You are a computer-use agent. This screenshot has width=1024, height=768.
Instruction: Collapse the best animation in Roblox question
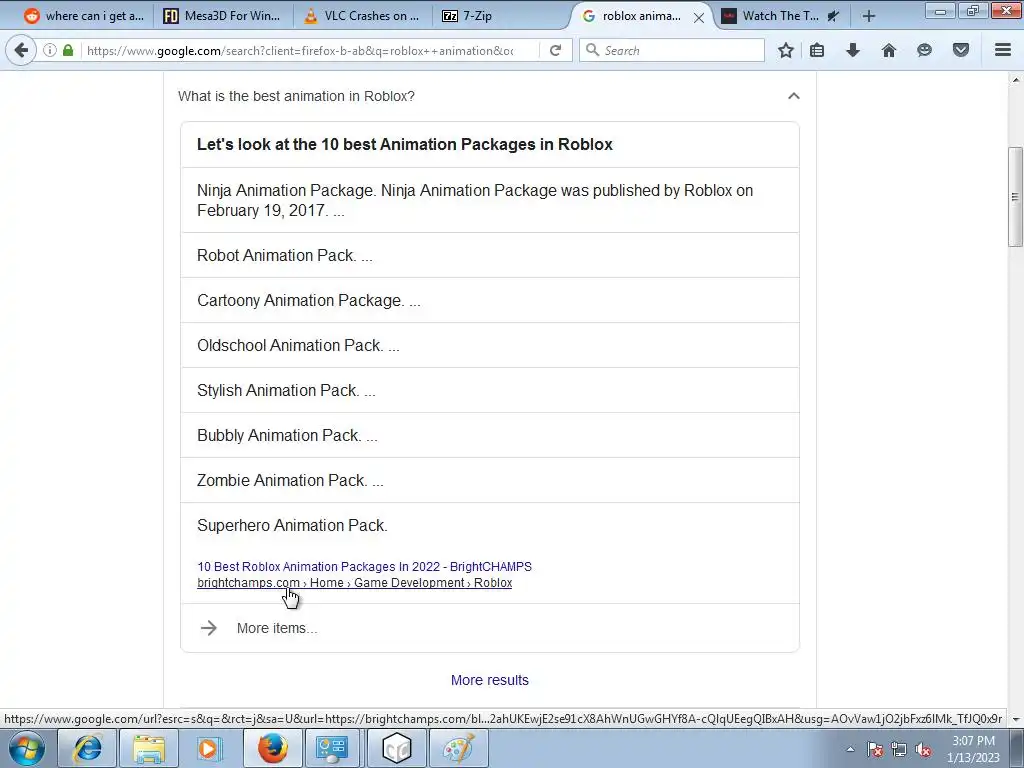[x=793, y=96]
